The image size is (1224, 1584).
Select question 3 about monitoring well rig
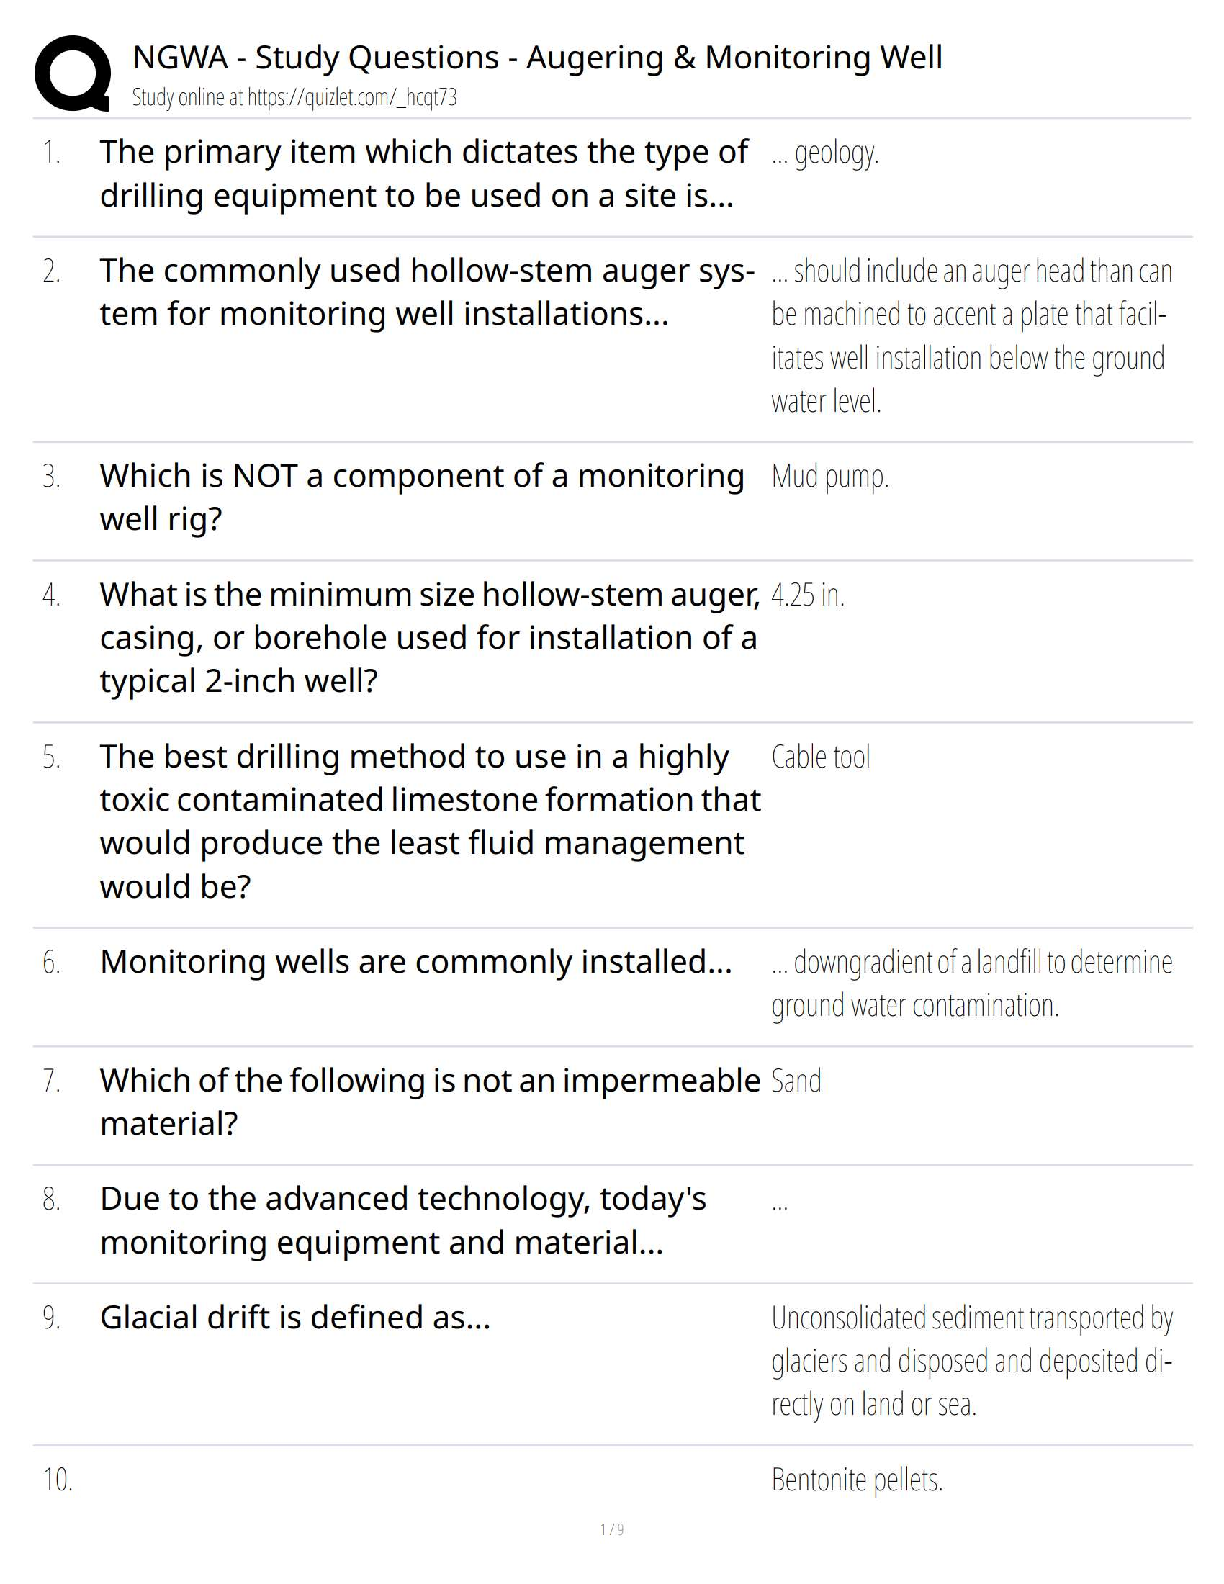click(421, 497)
